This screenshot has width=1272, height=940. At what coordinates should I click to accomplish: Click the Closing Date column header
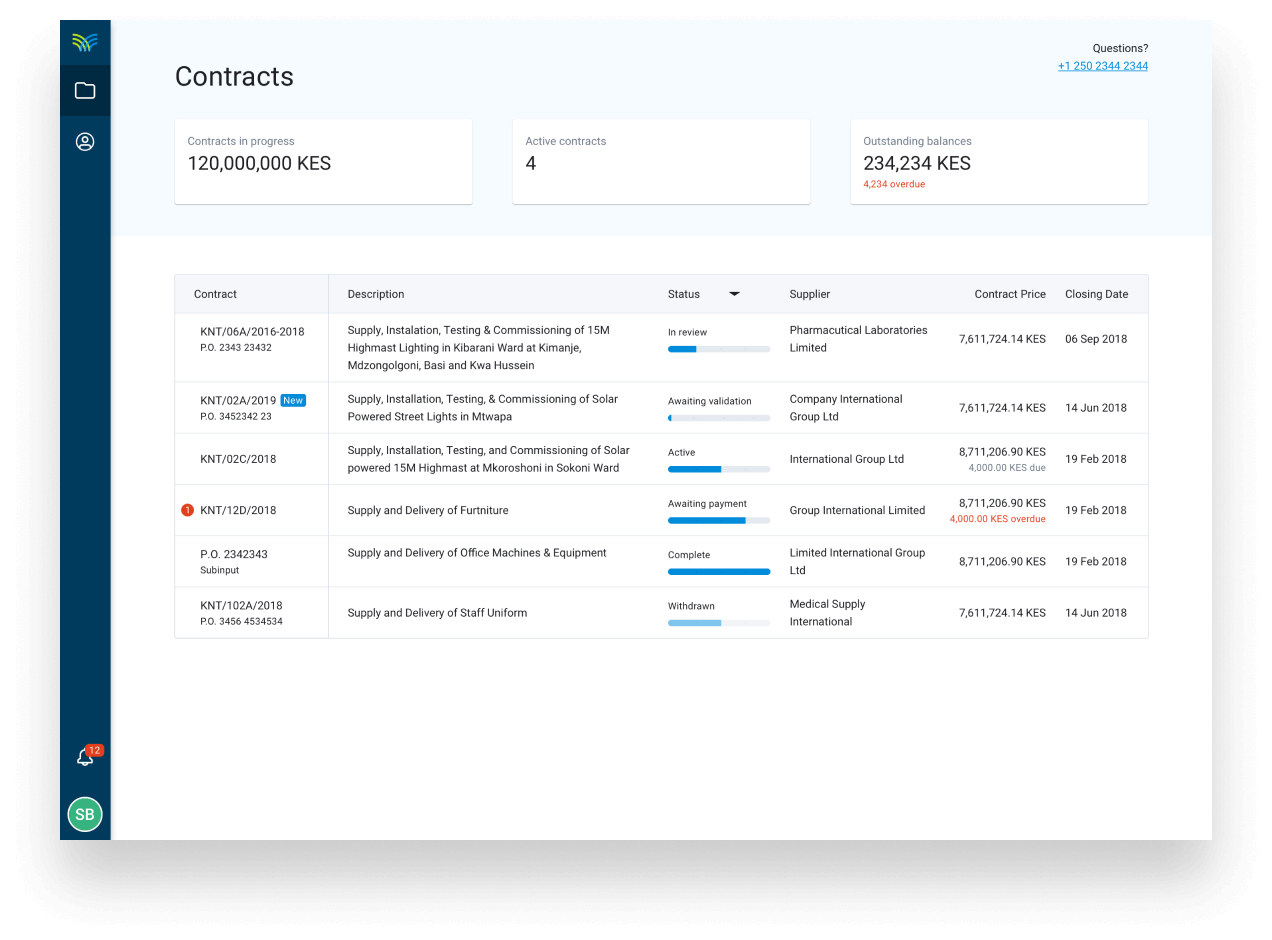1096,294
